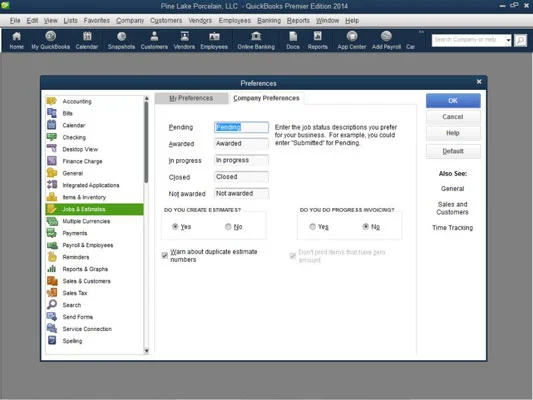This screenshot has height=400, width=533.
Task: Switch to Company Preferences tab
Action: pyautogui.click(x=266, y=98)
